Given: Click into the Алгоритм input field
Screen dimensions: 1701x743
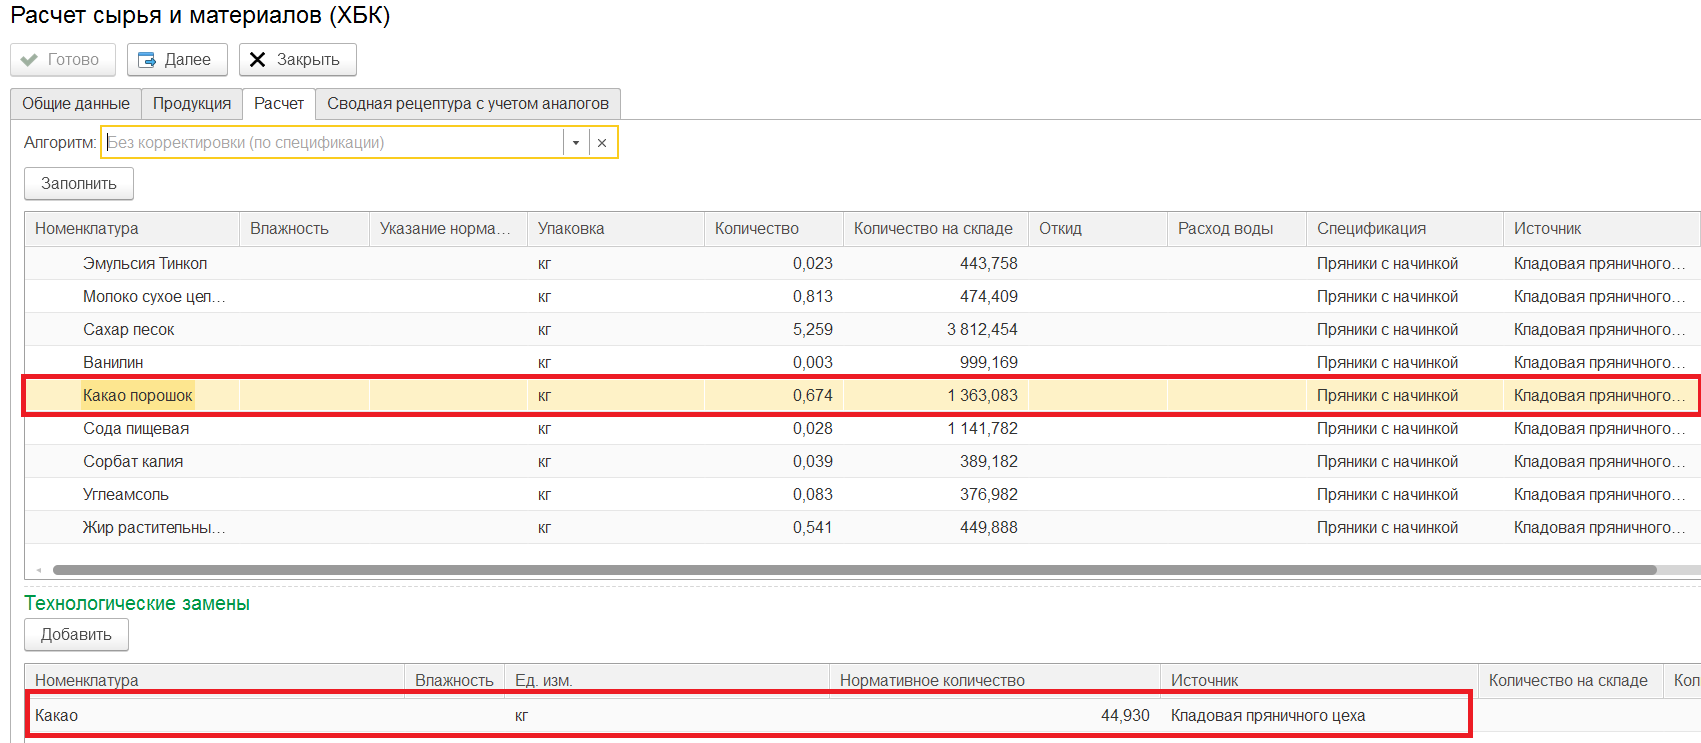Looking at the screenshot, I should [x=333, y=143].
